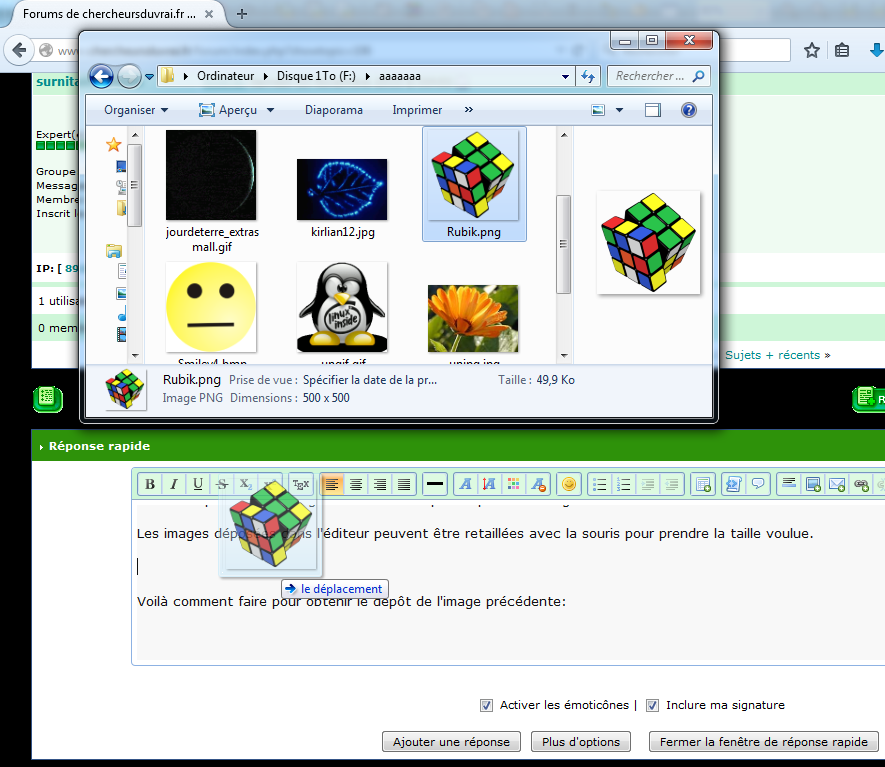885x767 pixels.
Task: Click the file list vertical scrollbar thumb
Action: click(563, 244)
